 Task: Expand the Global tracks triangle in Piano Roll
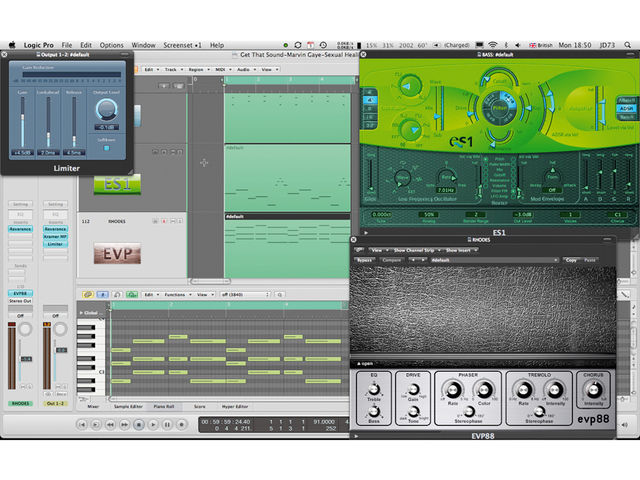[81, 313]
